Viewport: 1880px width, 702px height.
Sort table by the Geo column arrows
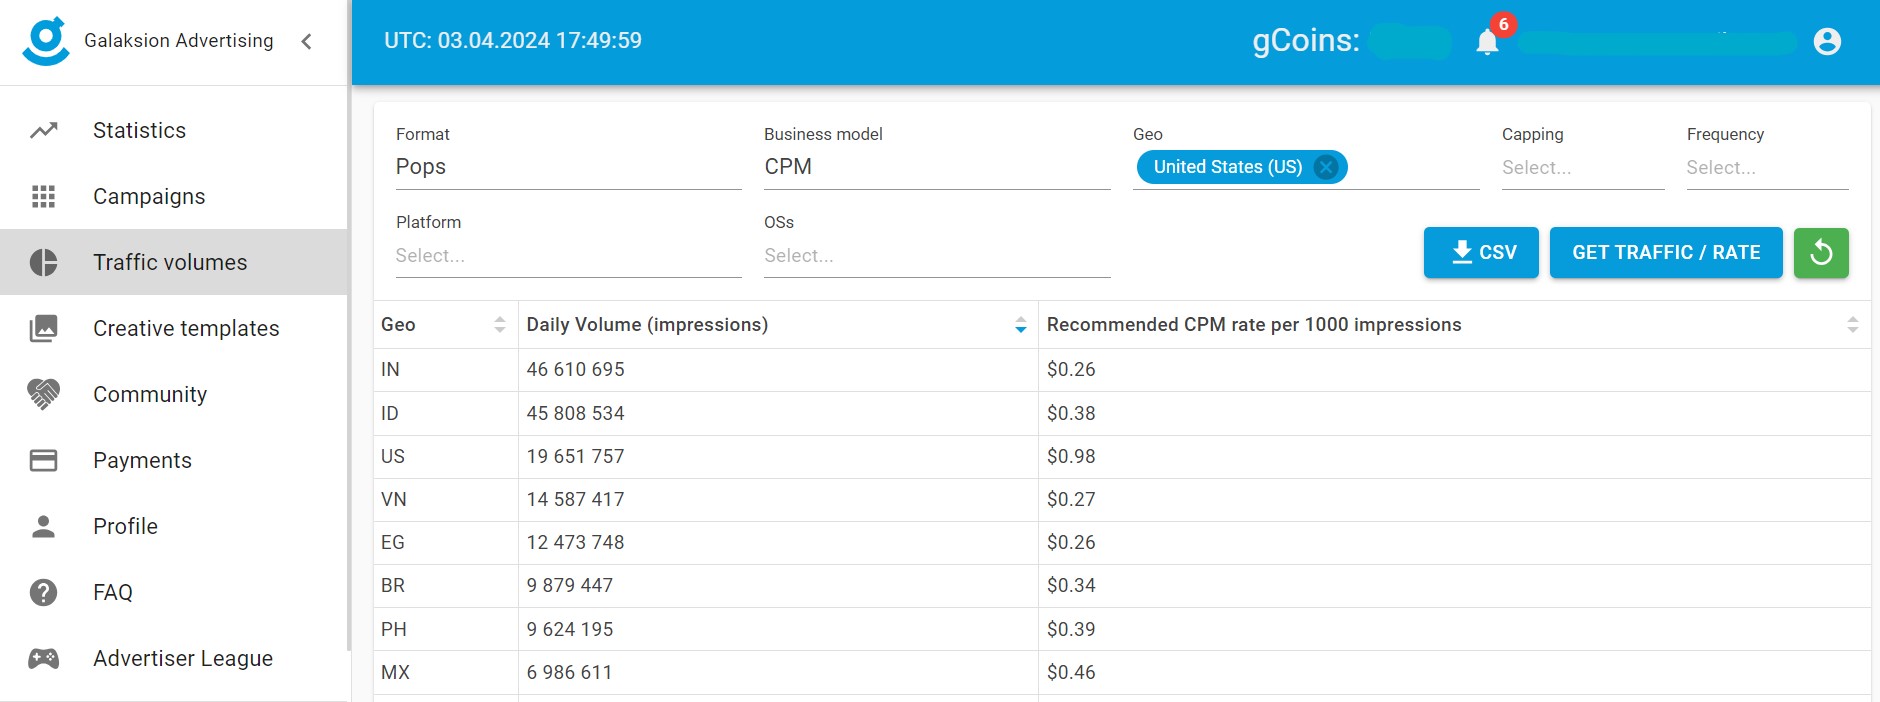(x=500, y=324)
